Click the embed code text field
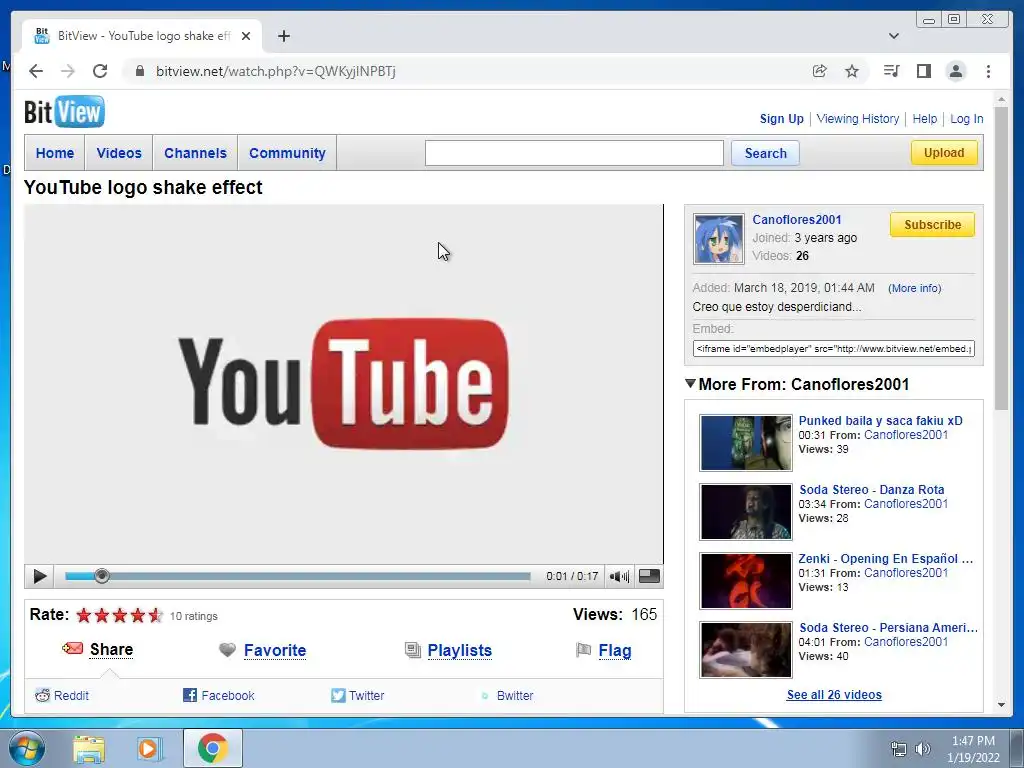The image size is (1024, 768). (x=833, y=349)
